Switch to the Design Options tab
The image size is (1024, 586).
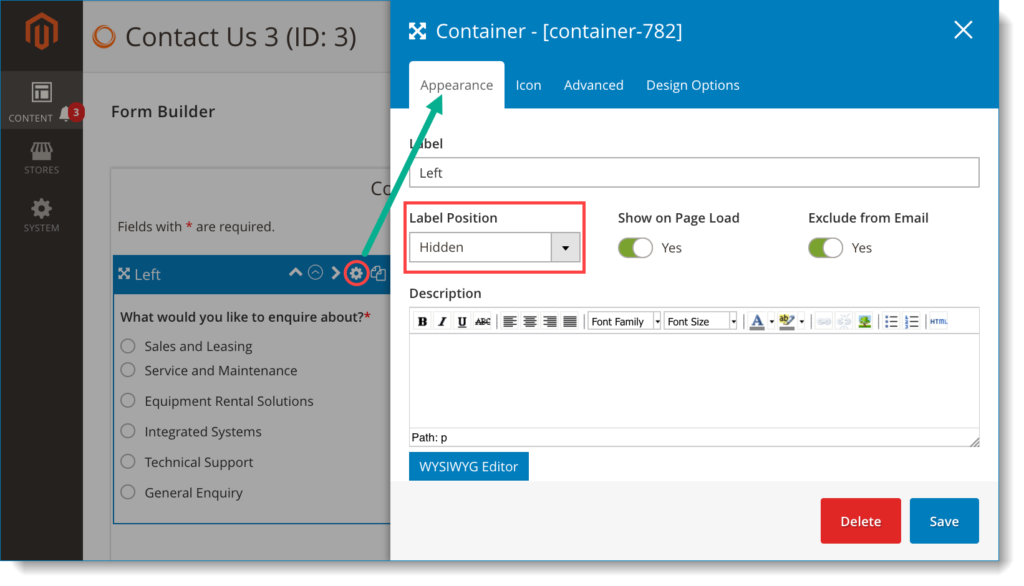692,85
